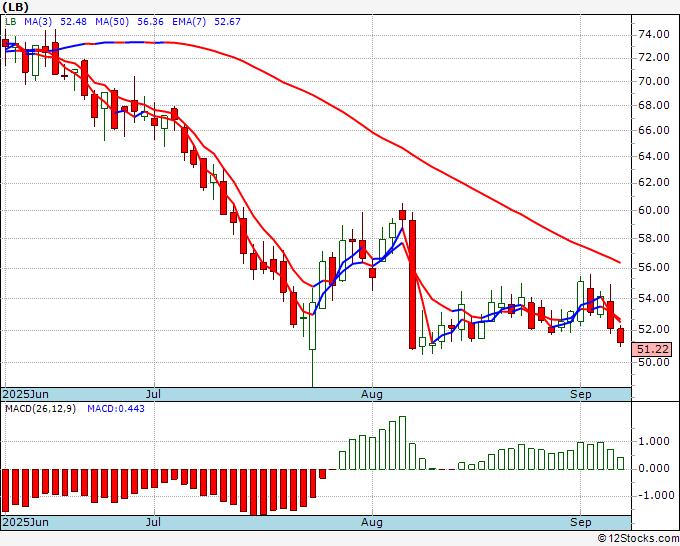Click the Jul label on MACD axis
The width and height of the screenshot is (680, 546).
(154, 522)
